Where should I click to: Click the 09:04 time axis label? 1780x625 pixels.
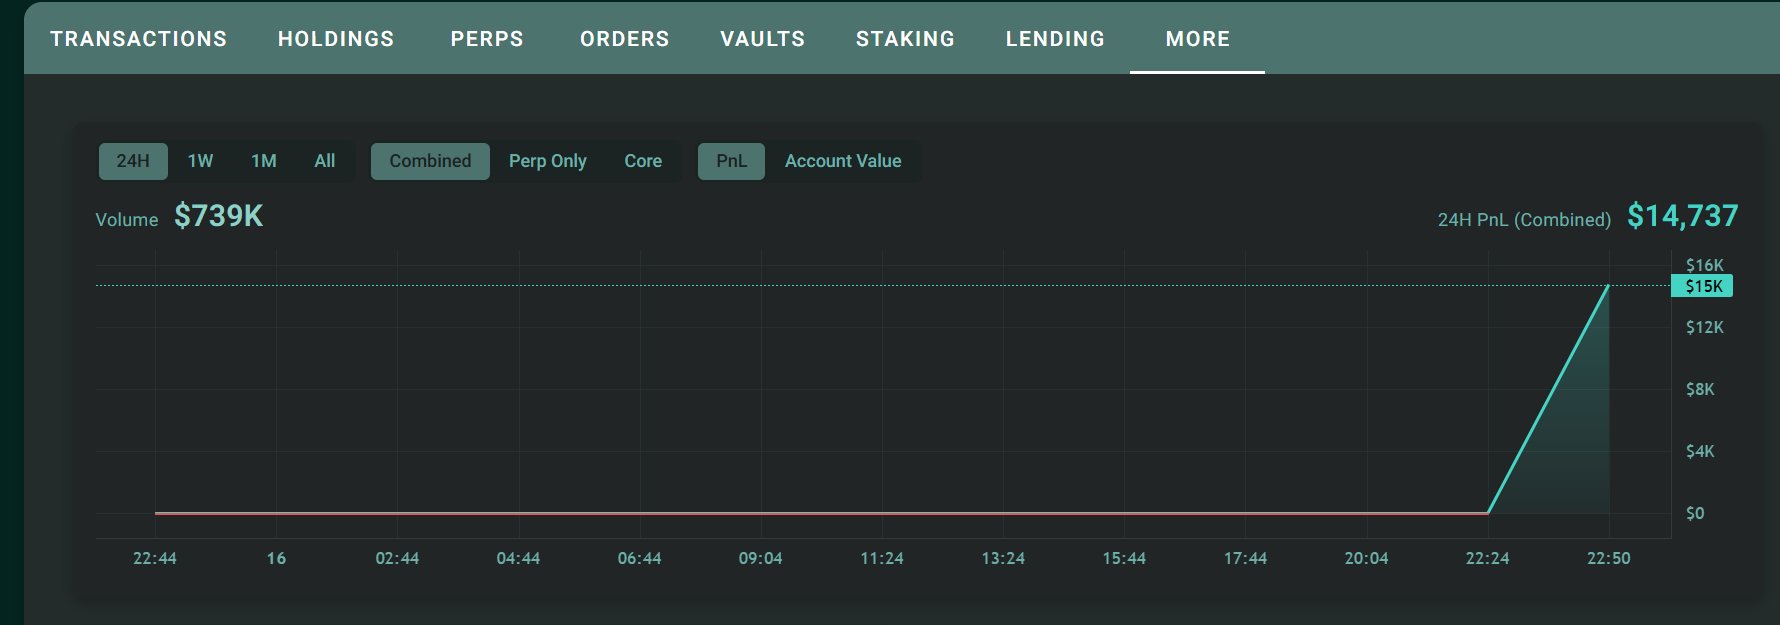coord(760,558)
